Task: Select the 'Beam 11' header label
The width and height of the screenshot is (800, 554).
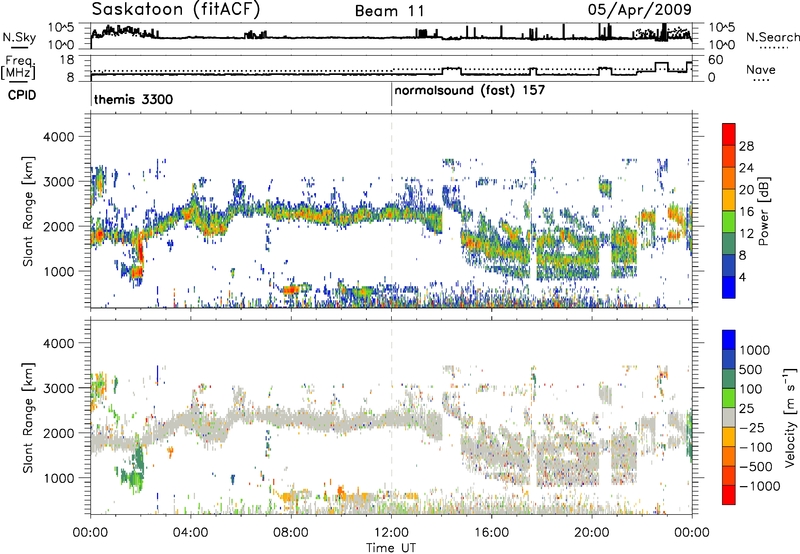Action: [x=390, y=11]
